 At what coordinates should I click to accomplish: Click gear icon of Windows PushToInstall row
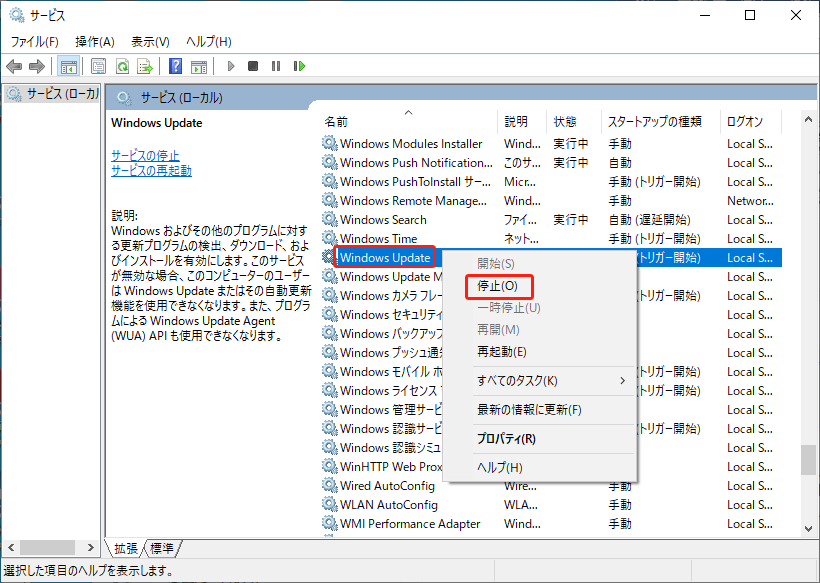329,181
